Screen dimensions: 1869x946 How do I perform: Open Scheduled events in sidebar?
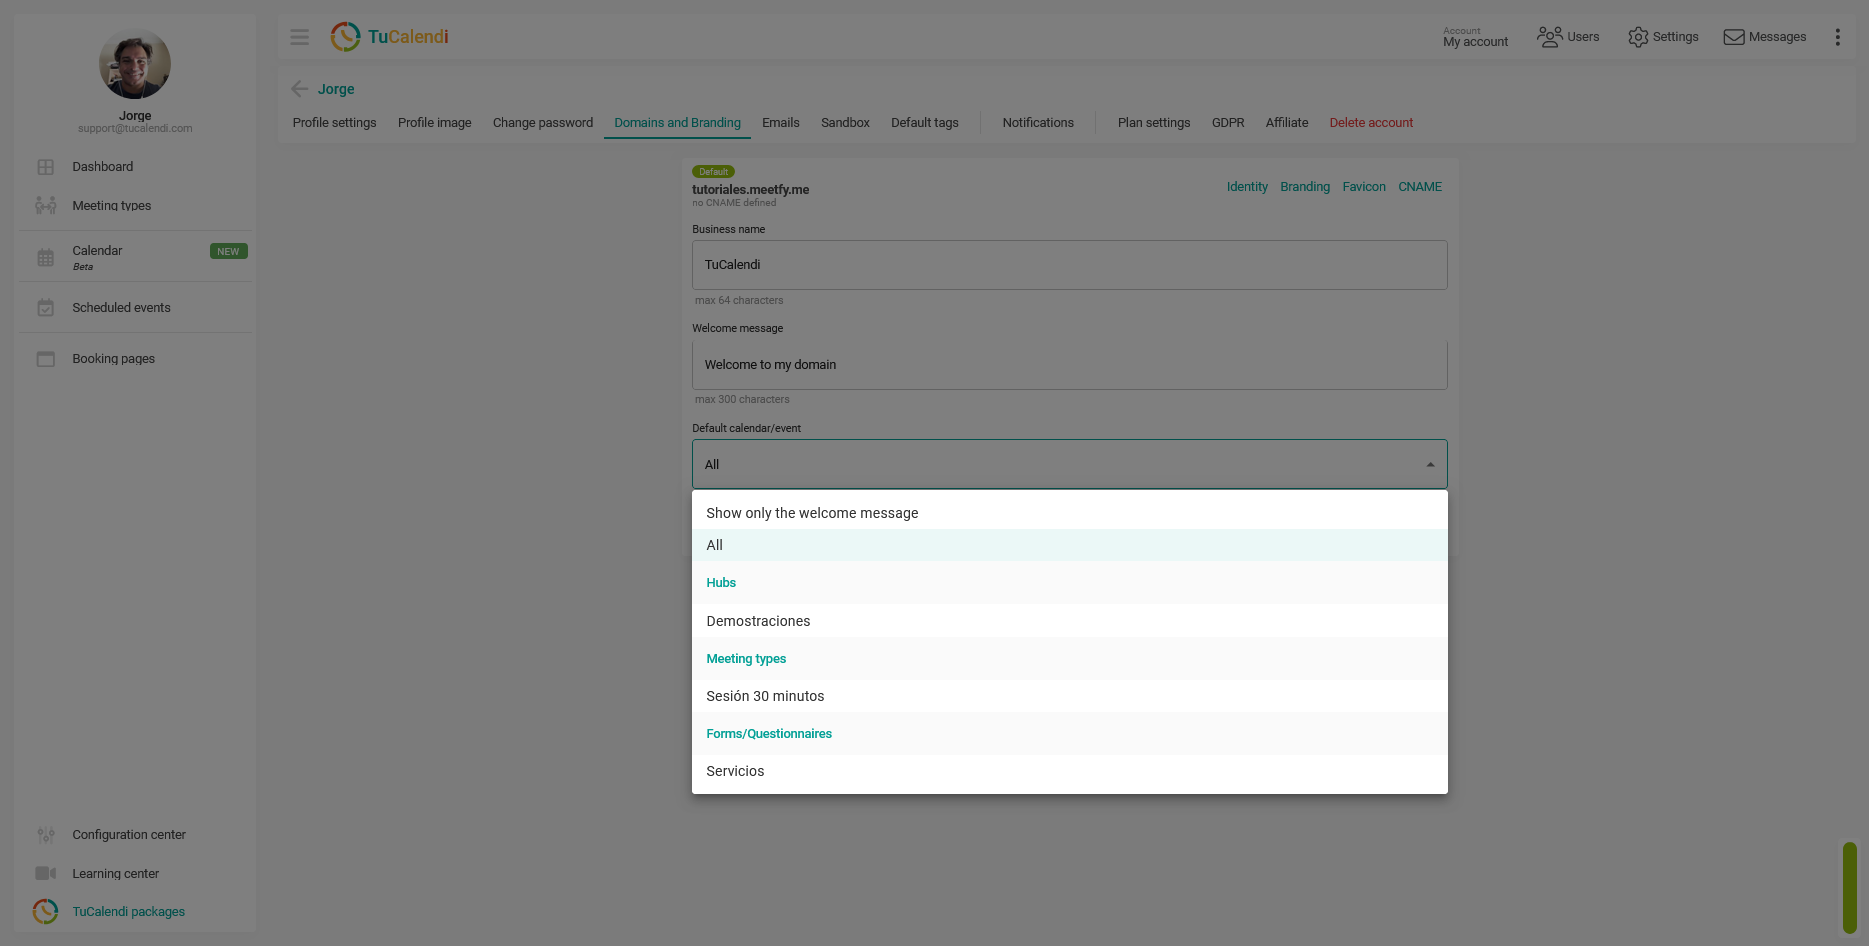(121, 308)
